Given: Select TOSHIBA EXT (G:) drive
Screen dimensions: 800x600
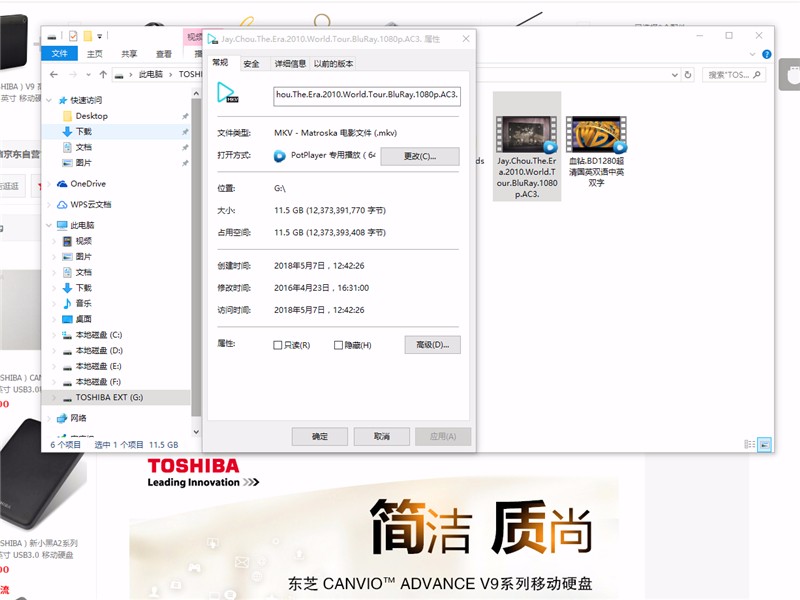Looking at the screenshot, I should [x=109, y=397].
